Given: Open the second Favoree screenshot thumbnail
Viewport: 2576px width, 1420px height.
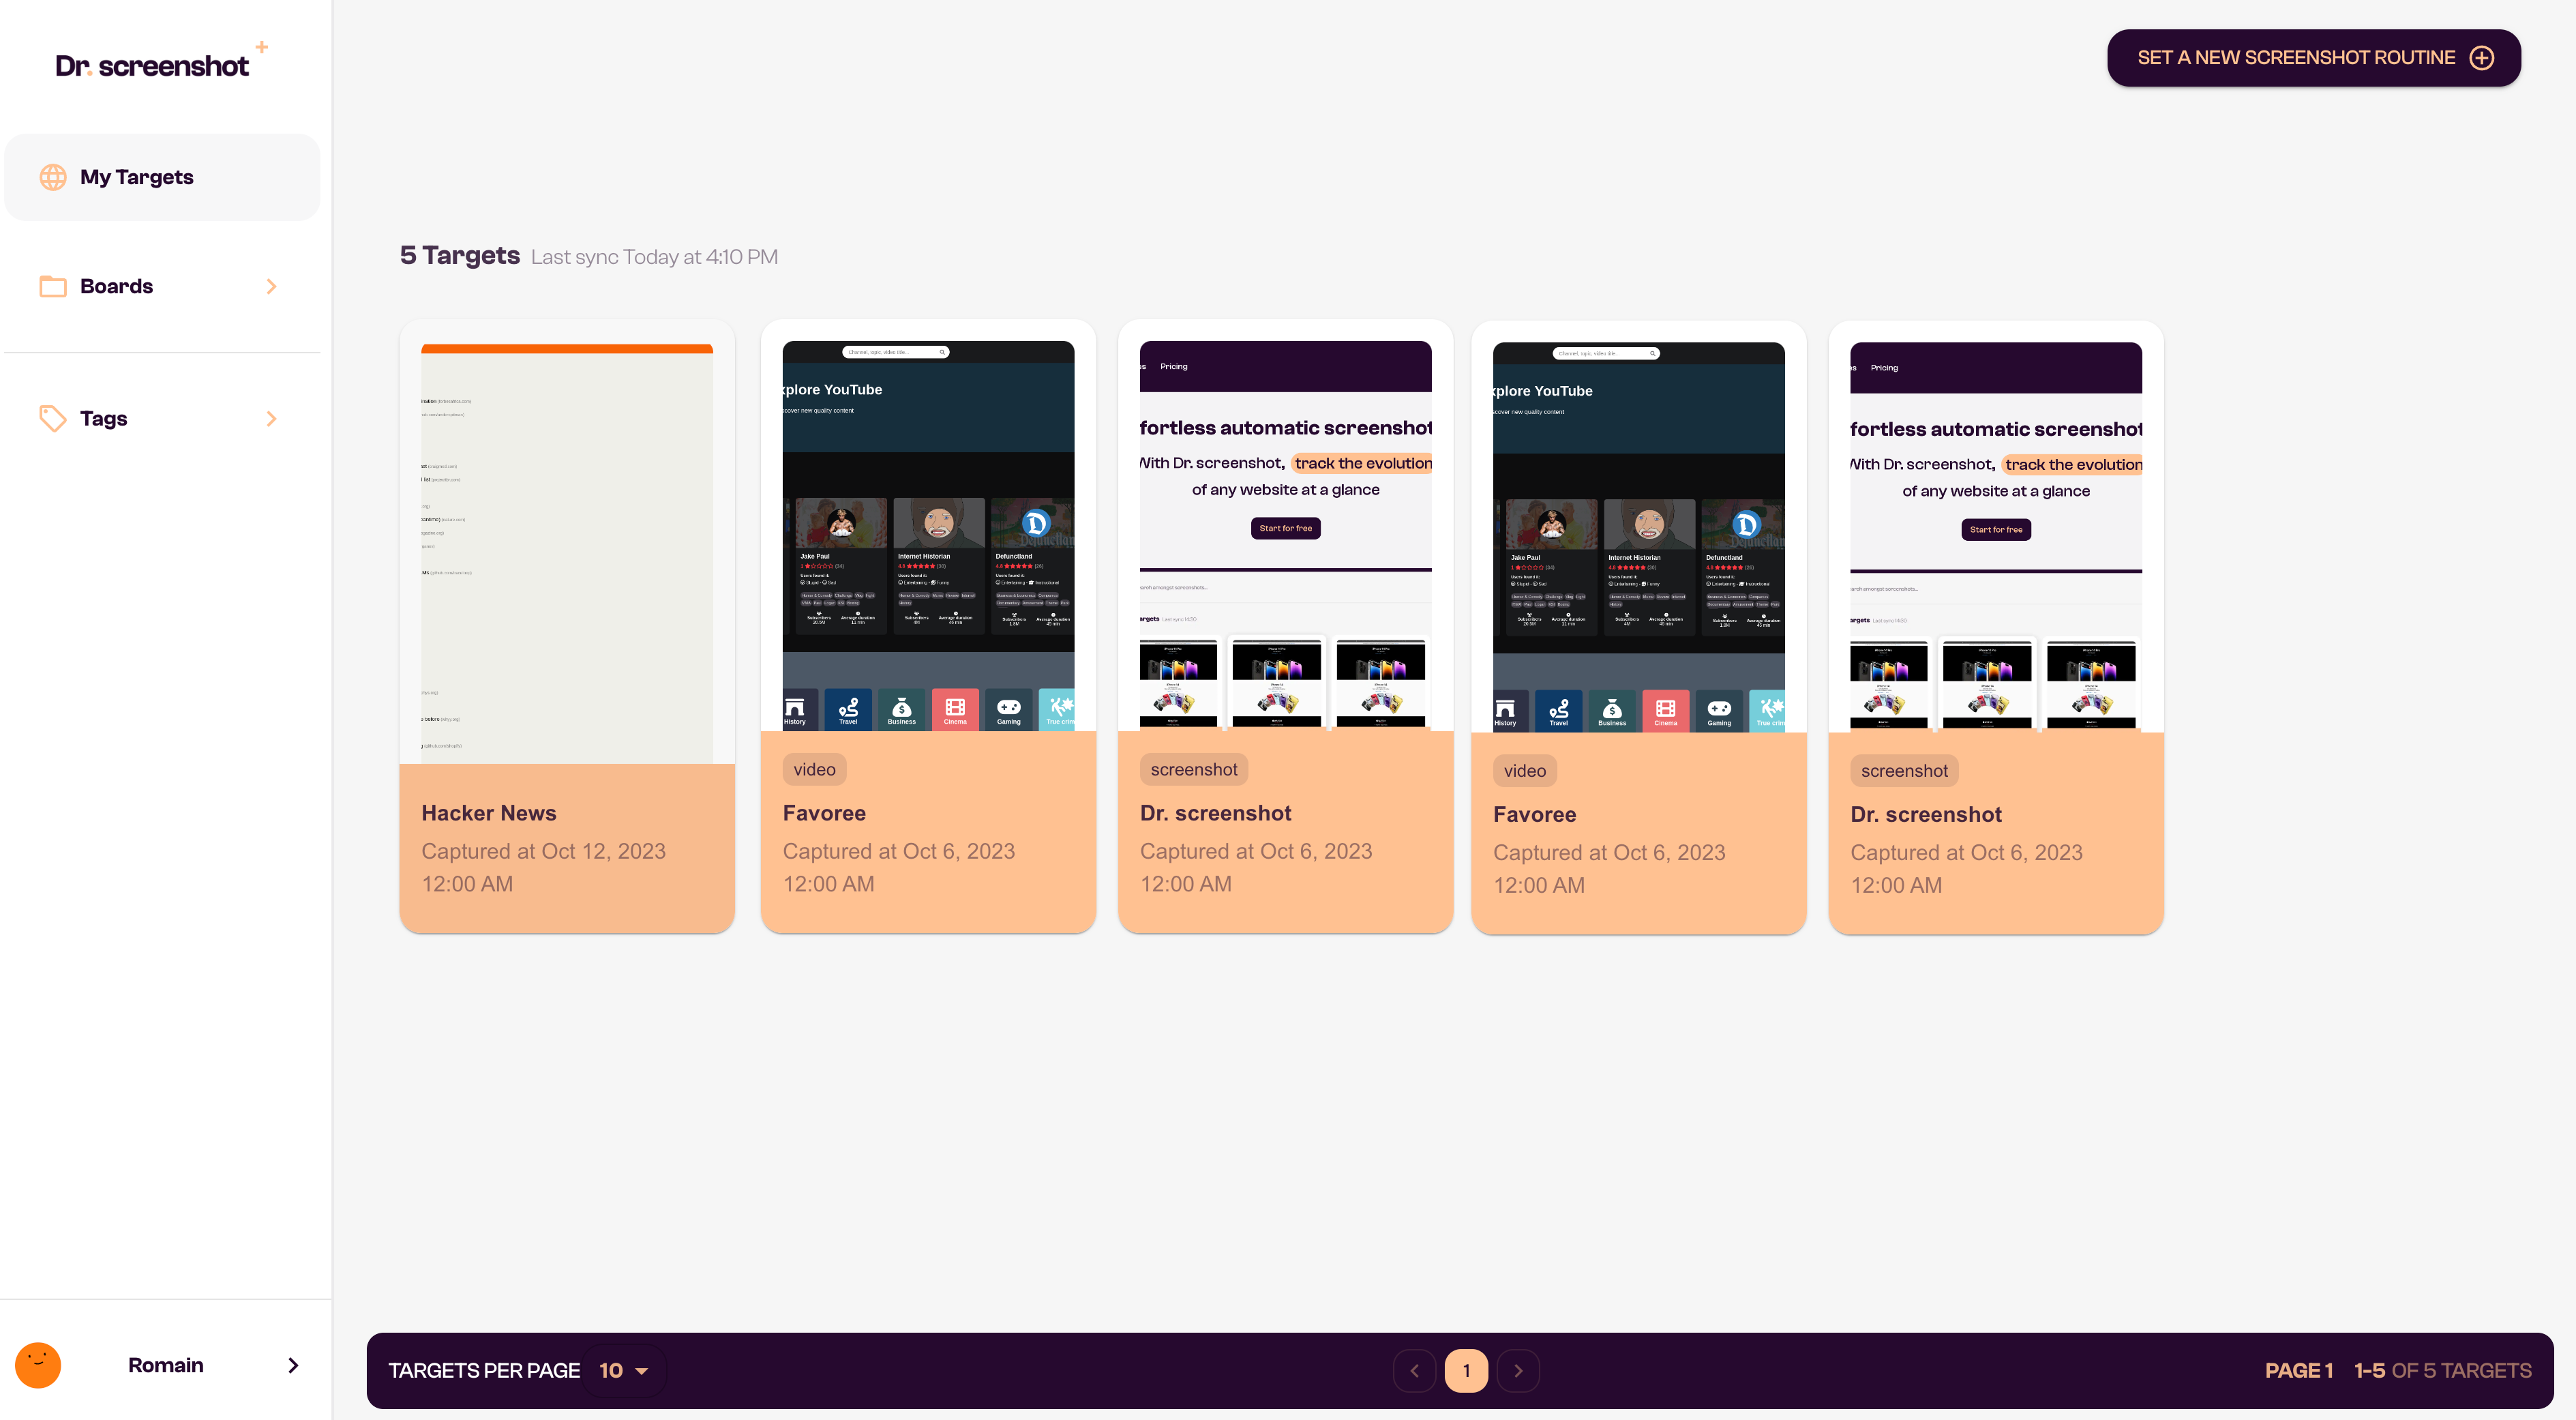Looking at the screenshot, I should [1638, 537].
